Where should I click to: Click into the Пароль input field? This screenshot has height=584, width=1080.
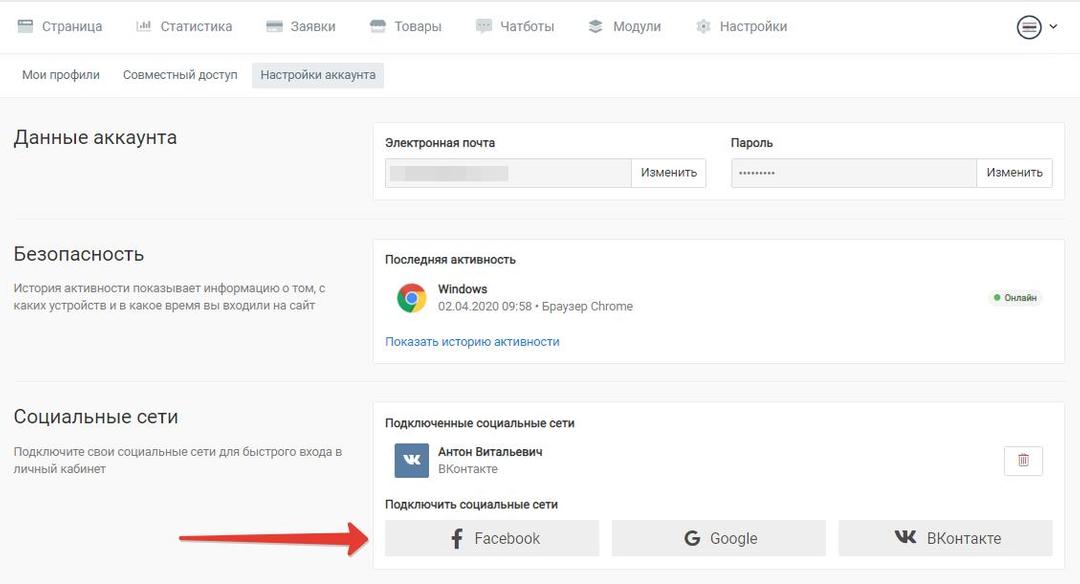(x=854, y=173)
